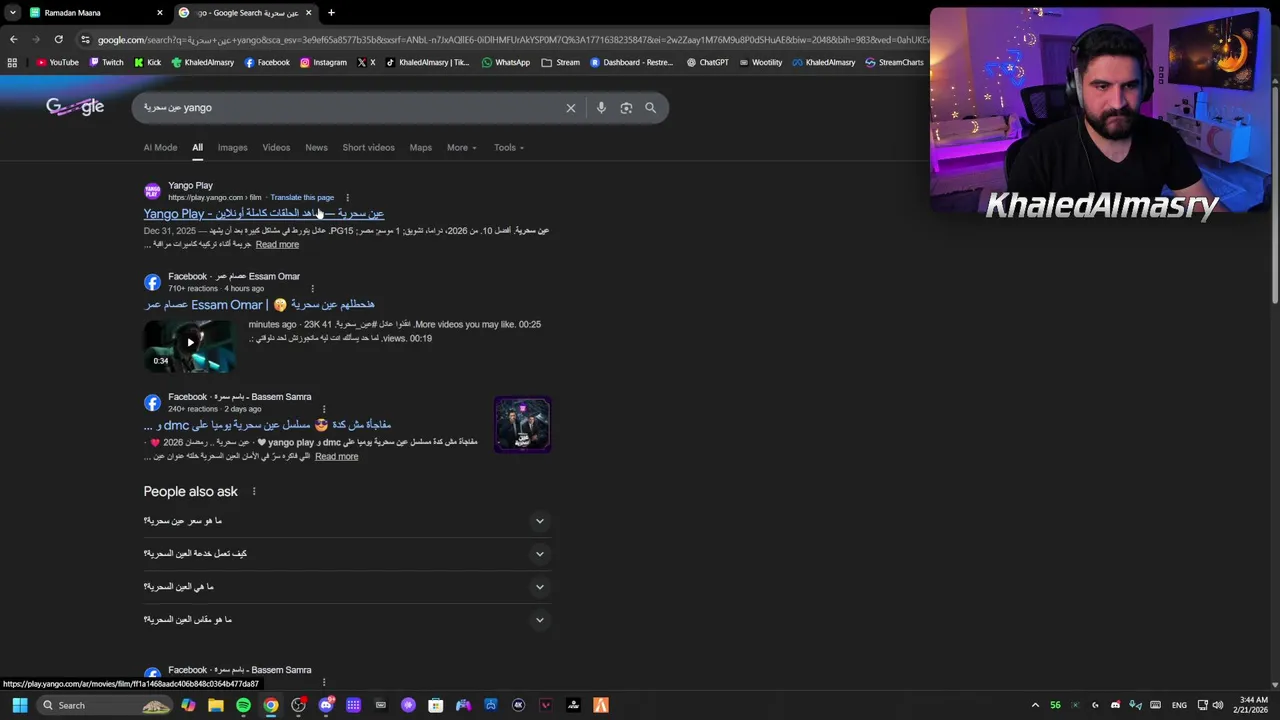
Task: Open the StreamCharts bookmark
Action: click(894, 62)
